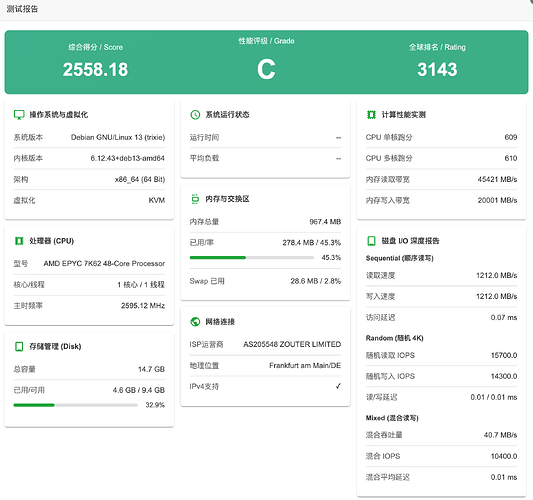Click the CPU icon beside 处理器 (CPU)
This screenshot has width=533, height=500.
click(19, 241)
